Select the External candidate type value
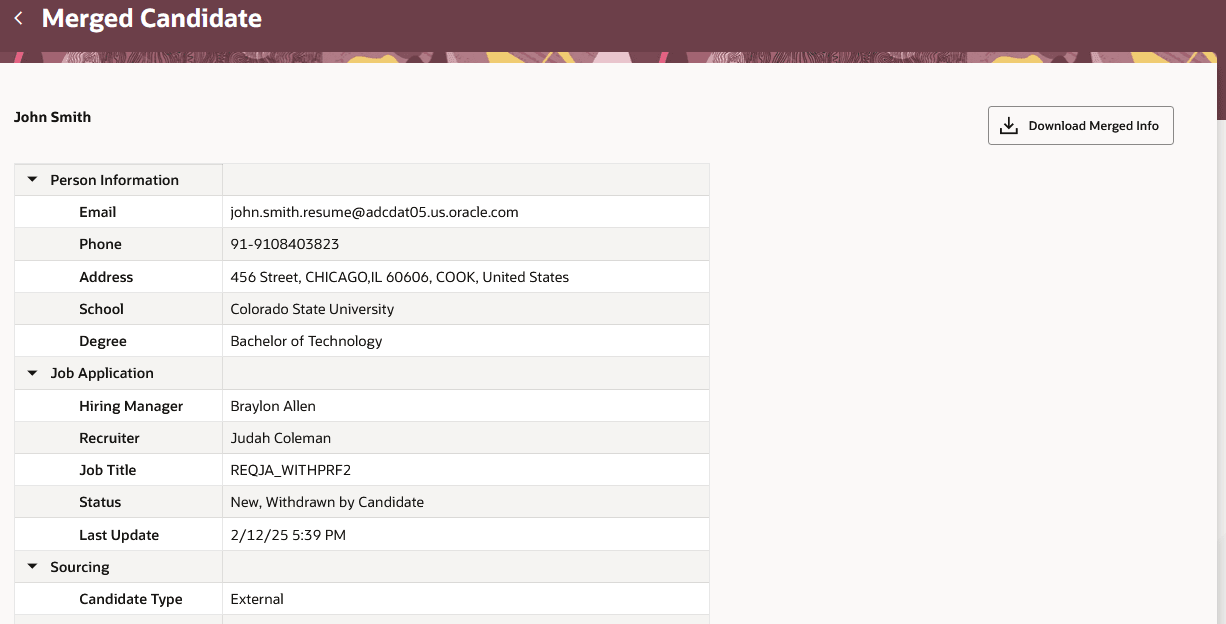The image size is (1226, 624). [257, 599]
